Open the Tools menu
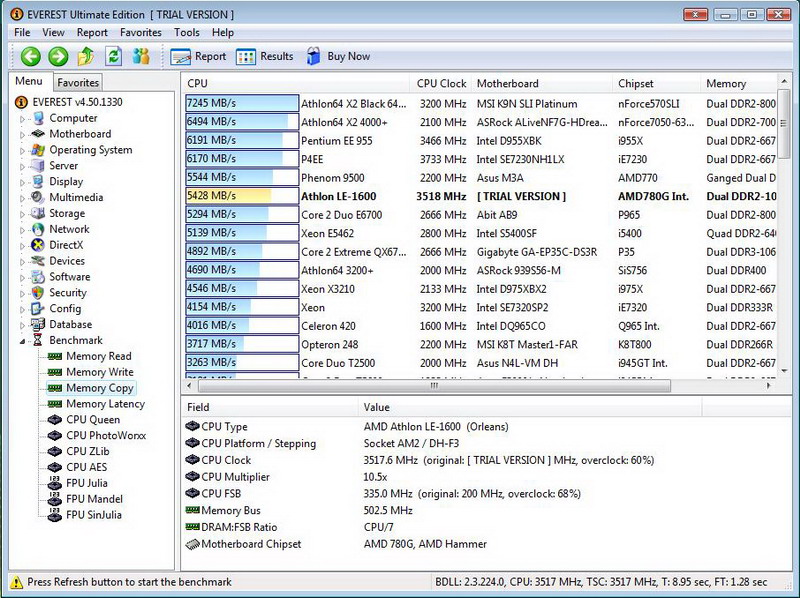The image size is (800, 598). coord(186,33)
